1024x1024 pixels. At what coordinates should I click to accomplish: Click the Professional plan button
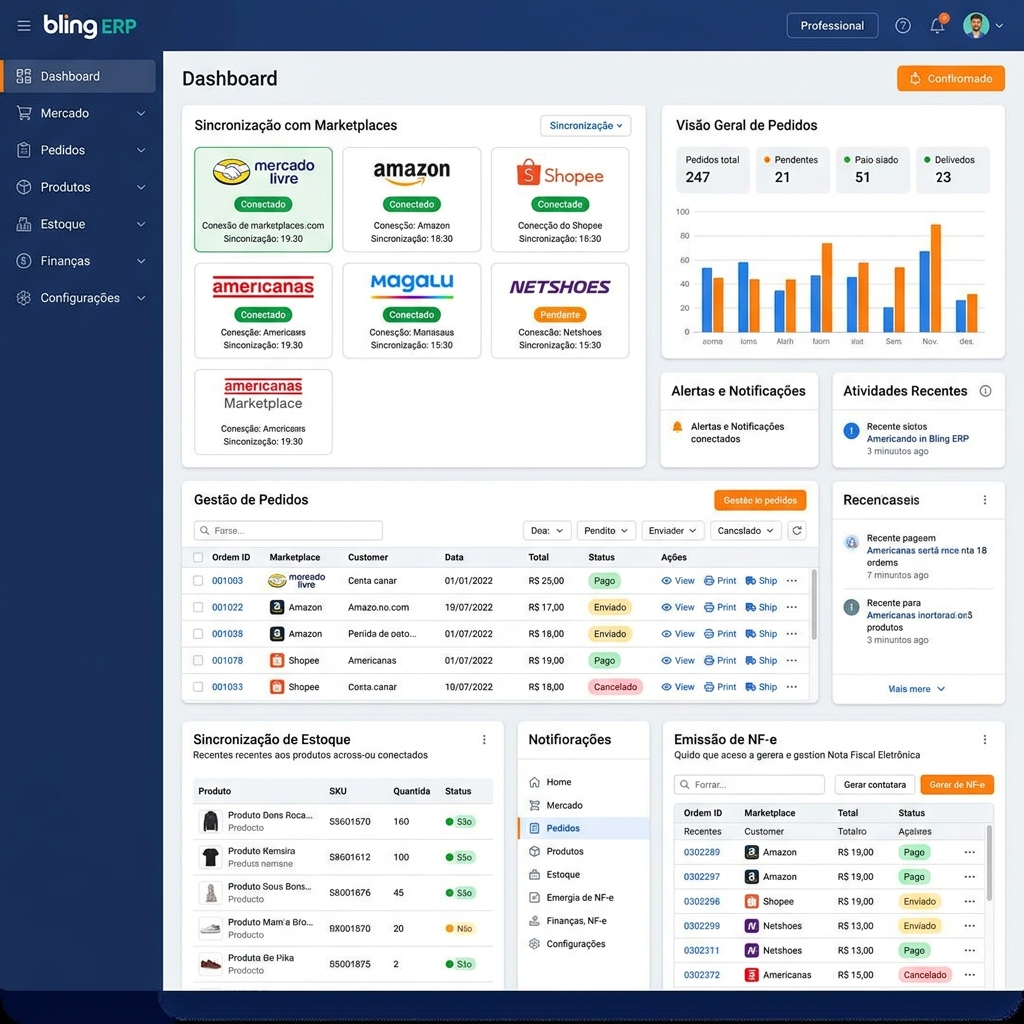[832, 25]
